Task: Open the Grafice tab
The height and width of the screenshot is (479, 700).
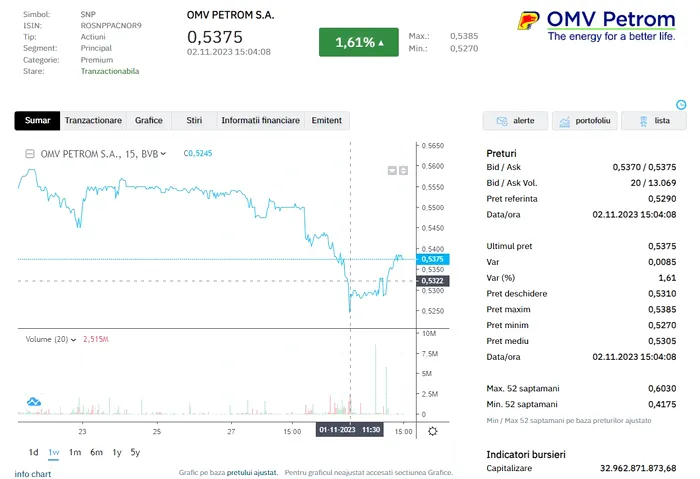Action: [149, 121]
